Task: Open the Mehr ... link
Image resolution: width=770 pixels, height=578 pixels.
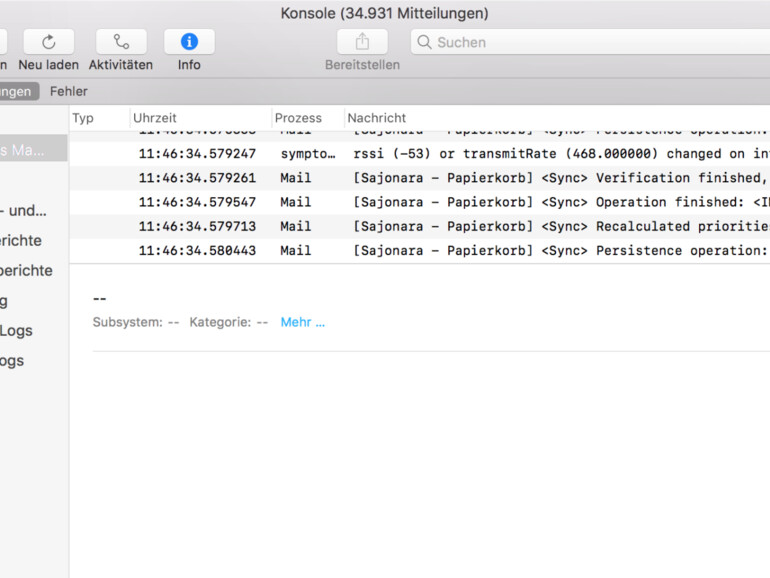Action: click(302, 322)
